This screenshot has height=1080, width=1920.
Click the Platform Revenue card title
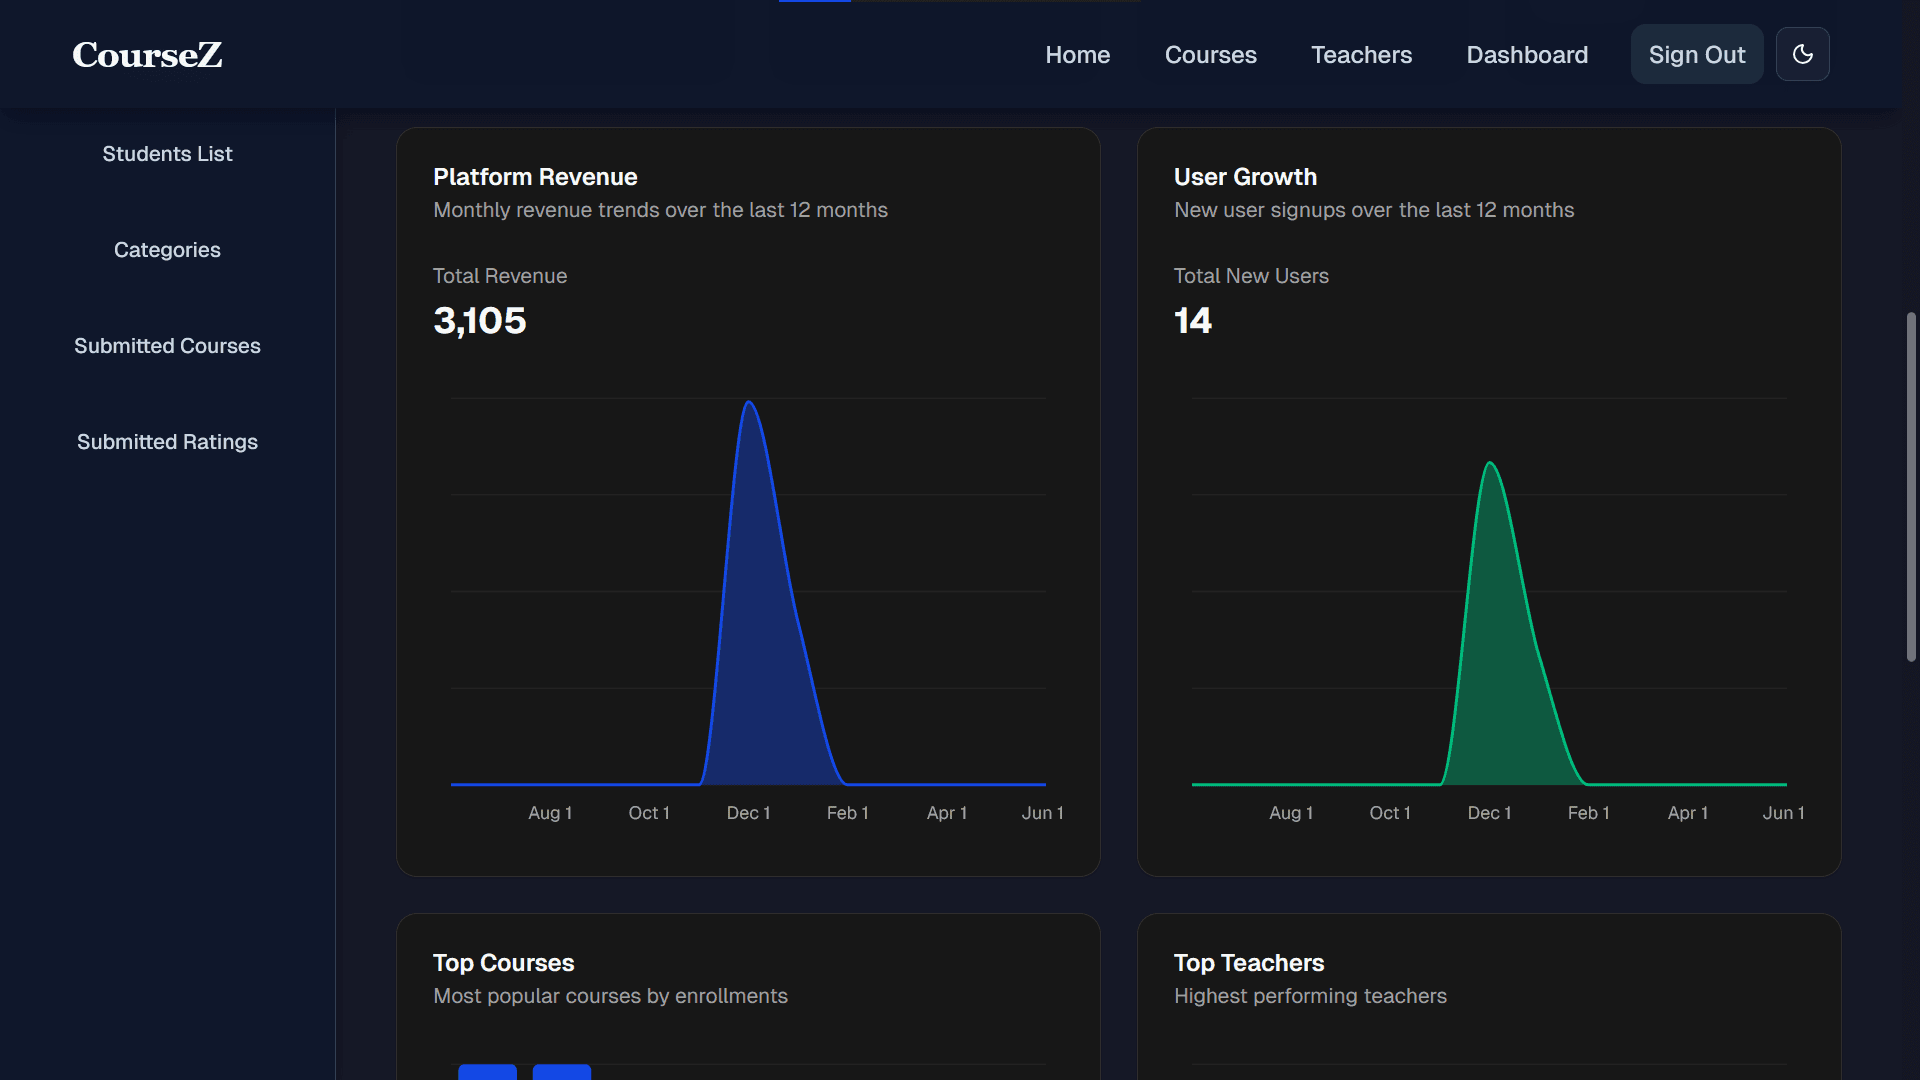535,177
